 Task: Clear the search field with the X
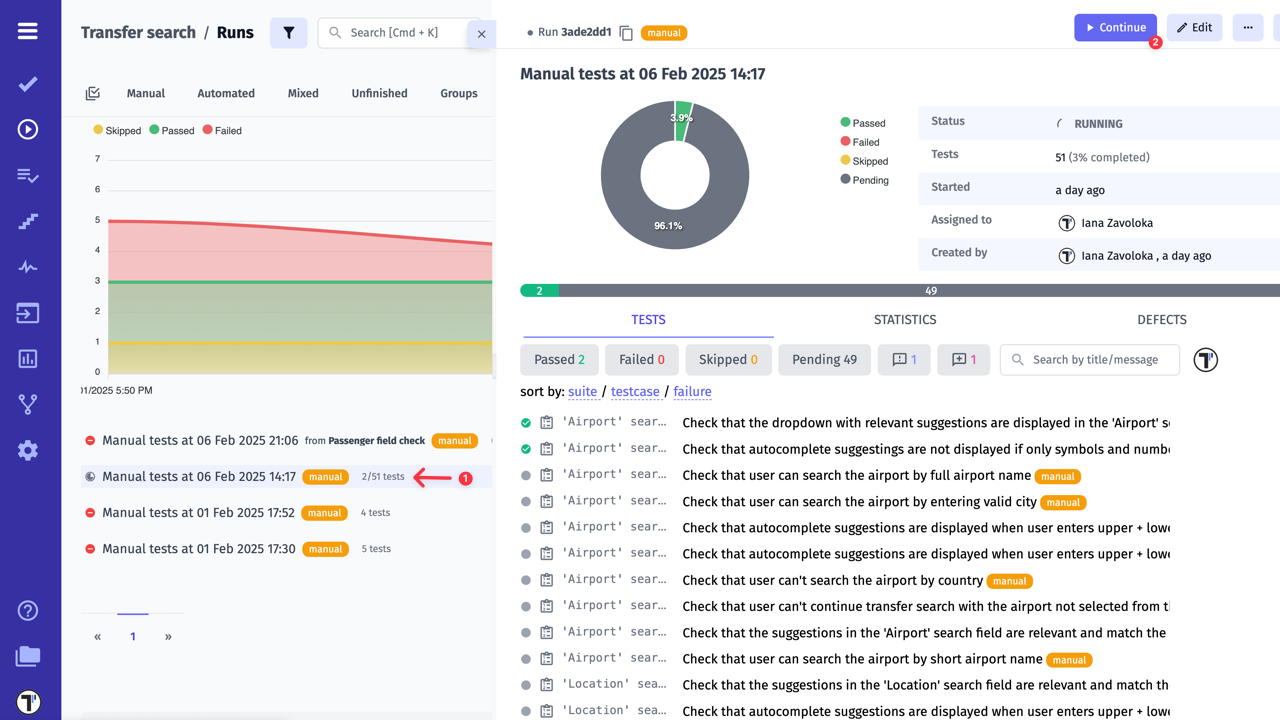(x=481, y=33)
